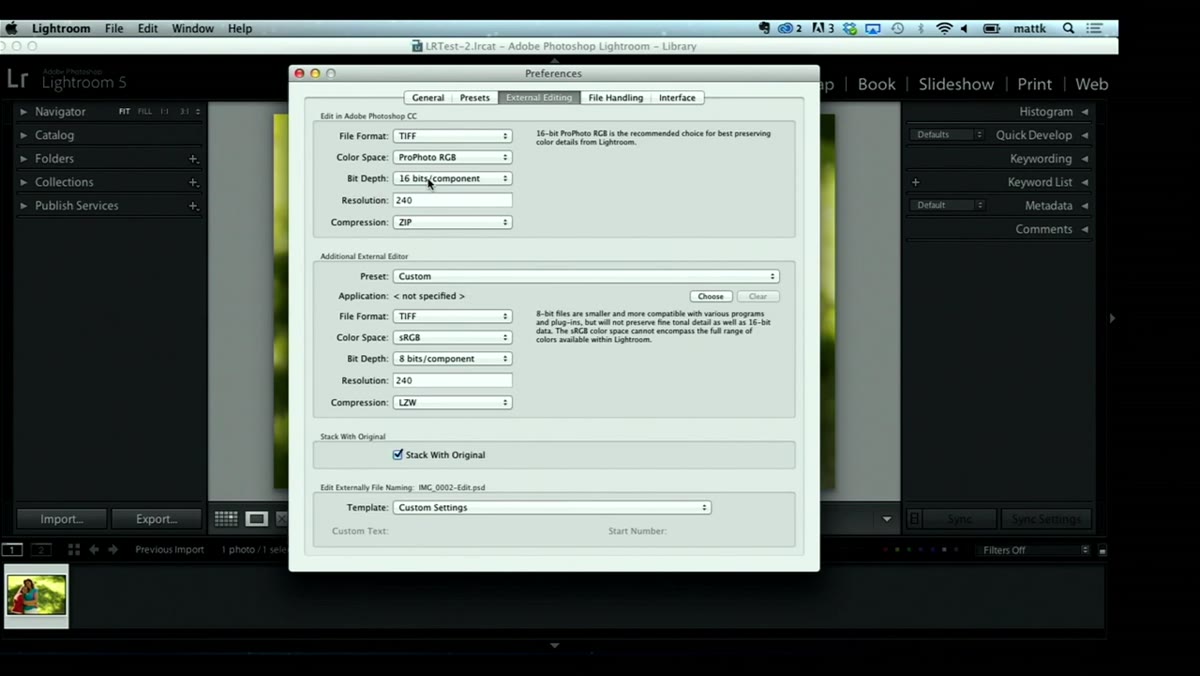Select the photo thumbnail in the filmstrip
This screenshot has height=676, width=1200.
pos(37,597)
